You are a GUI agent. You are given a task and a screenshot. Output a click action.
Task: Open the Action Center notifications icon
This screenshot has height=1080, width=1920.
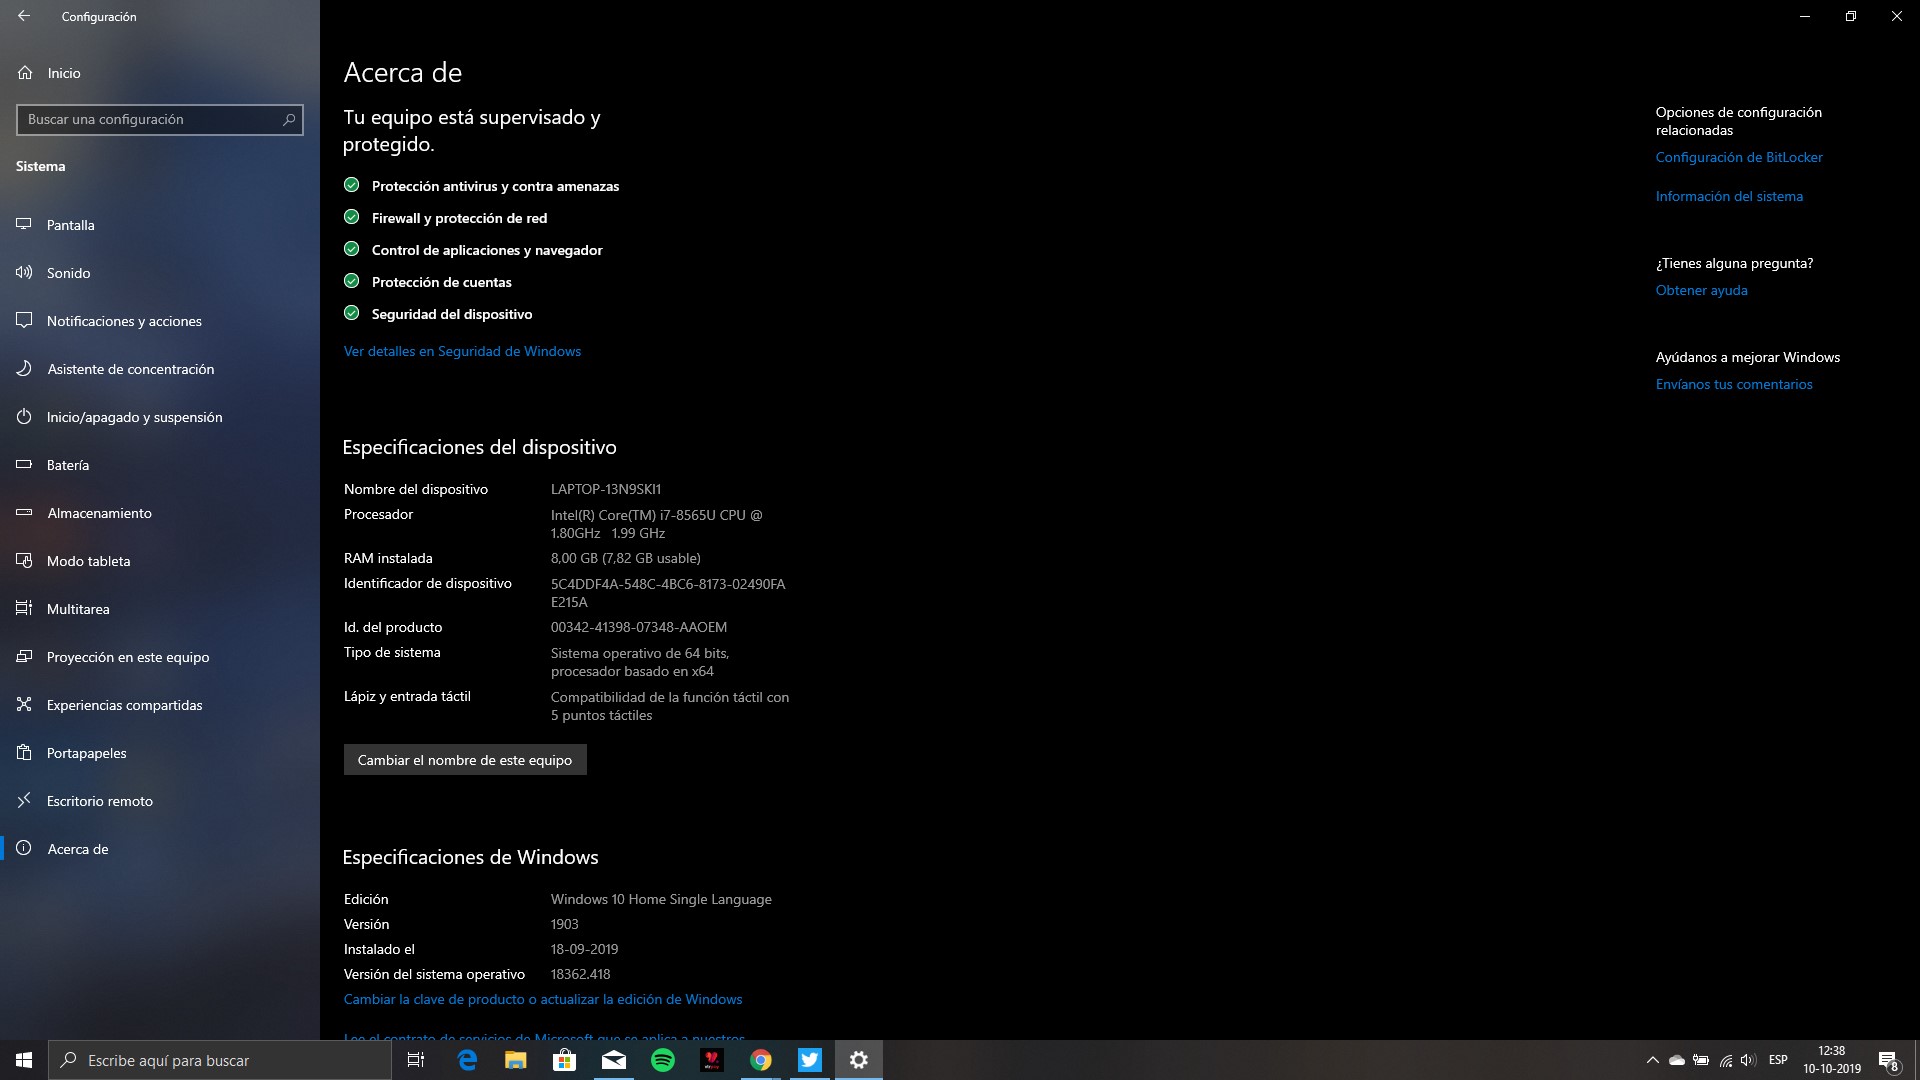(x=1888, y=1060)
